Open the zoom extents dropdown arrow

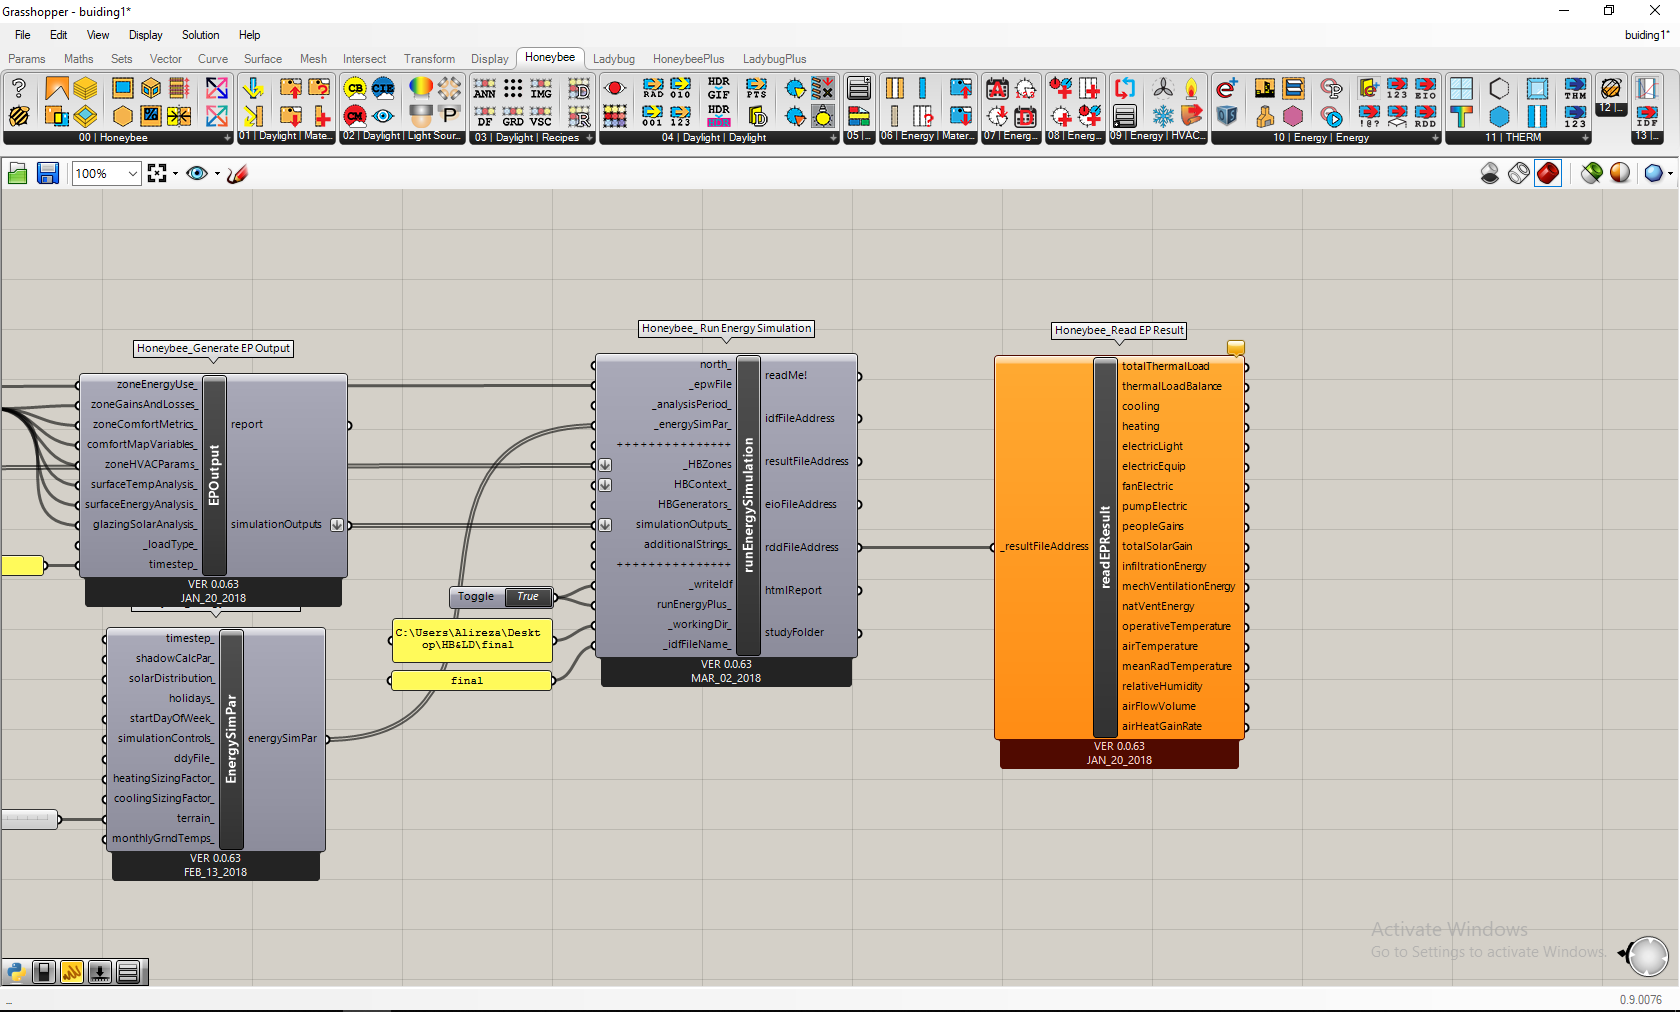tap(176, 174)
